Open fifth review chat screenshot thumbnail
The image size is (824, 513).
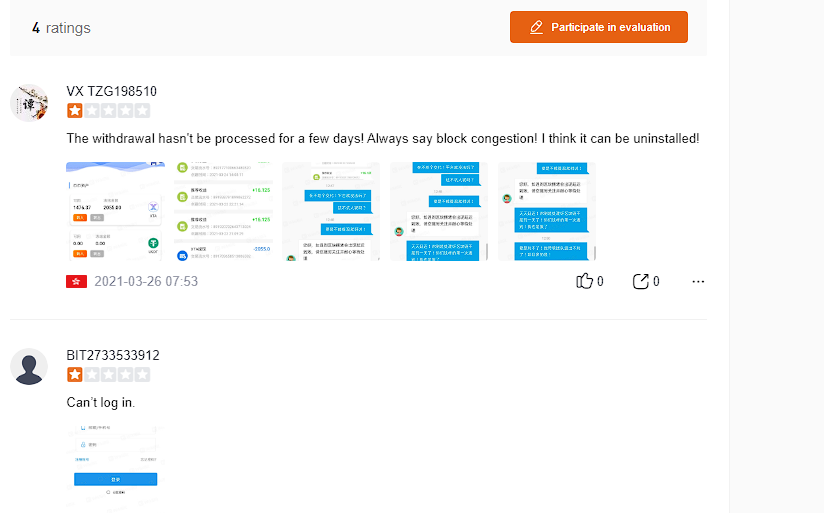pos(547,212)
